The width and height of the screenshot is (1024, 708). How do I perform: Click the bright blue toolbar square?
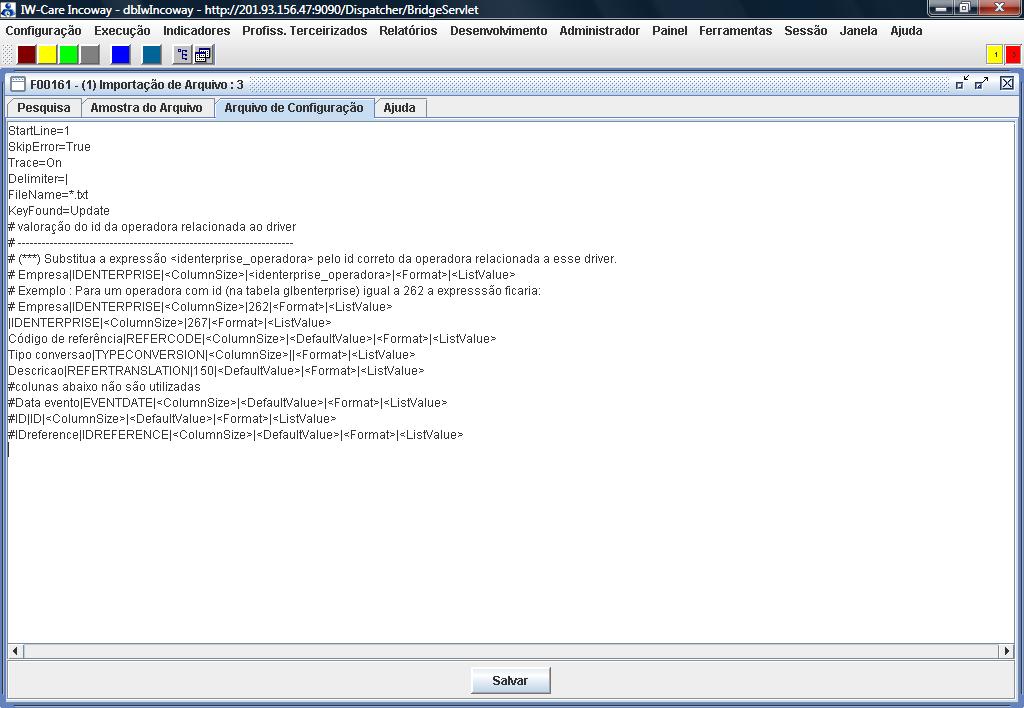coord(121,54)
